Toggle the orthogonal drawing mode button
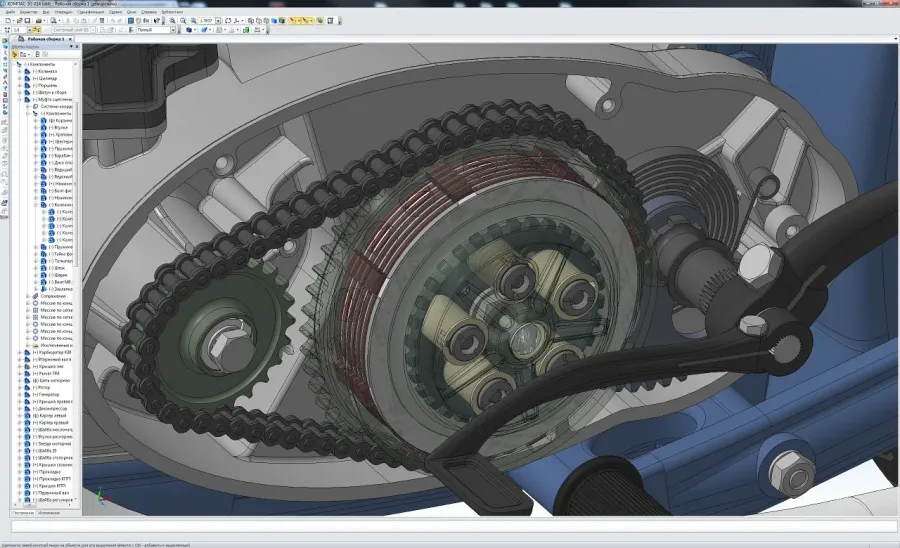The width and height of the screenshot is (900, 548). pyautogui.click(x=36, y=30)
